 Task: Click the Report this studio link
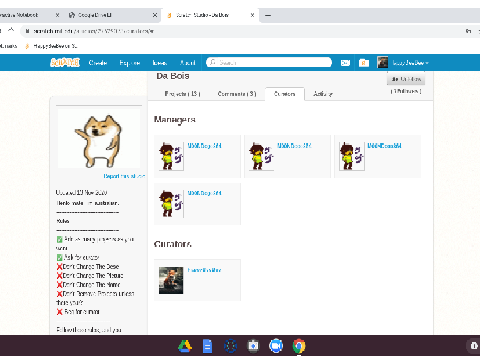pos(124,176)
